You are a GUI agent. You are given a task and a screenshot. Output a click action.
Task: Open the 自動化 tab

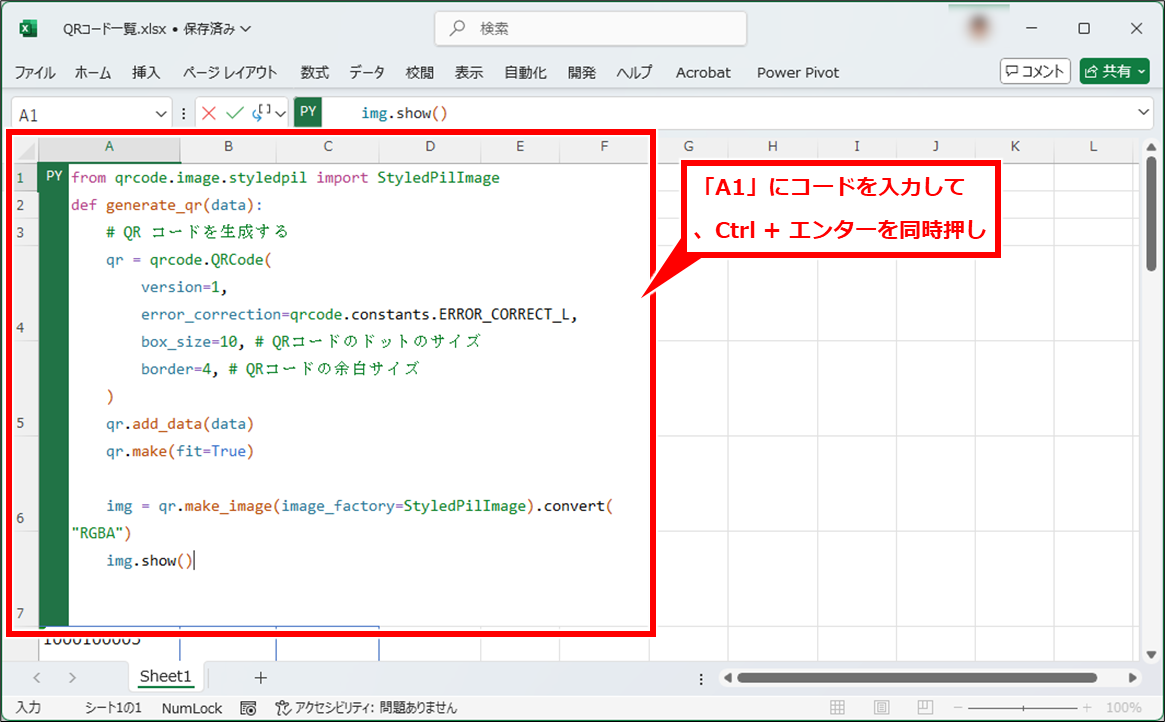(525, 72)
